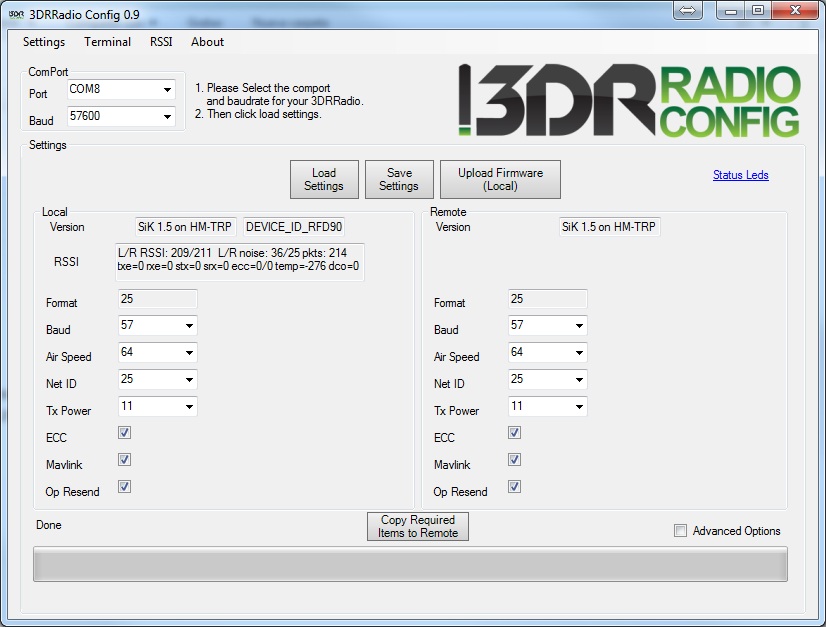Click the Remote Format field

tap(547, 299)
